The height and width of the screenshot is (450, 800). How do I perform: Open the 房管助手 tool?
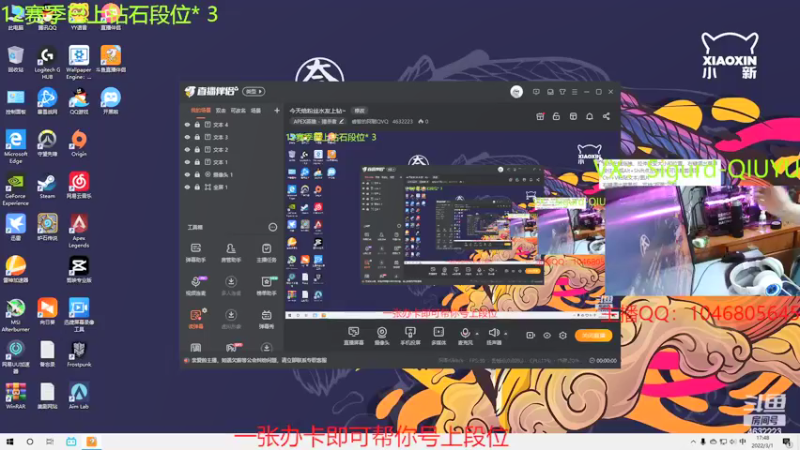[x=231, y=253]
